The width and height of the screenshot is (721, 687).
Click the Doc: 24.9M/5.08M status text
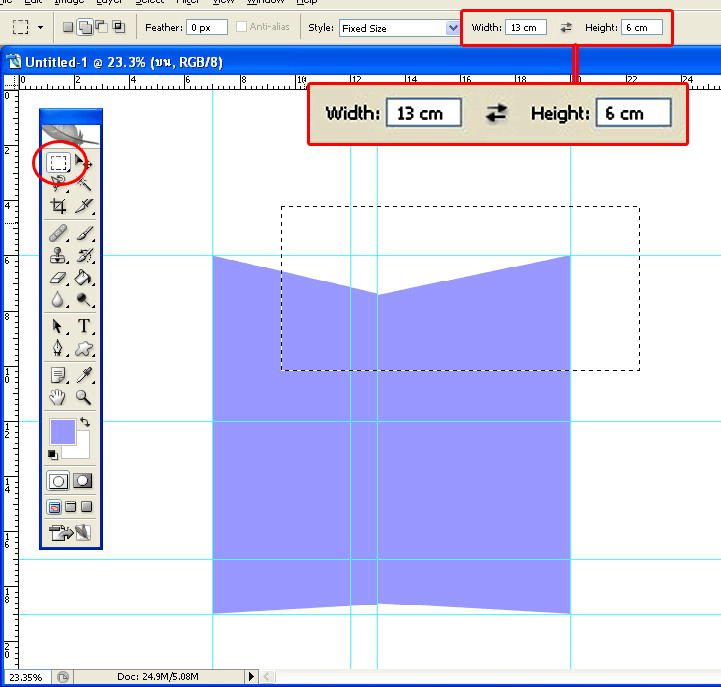click(x=158, y=676)
